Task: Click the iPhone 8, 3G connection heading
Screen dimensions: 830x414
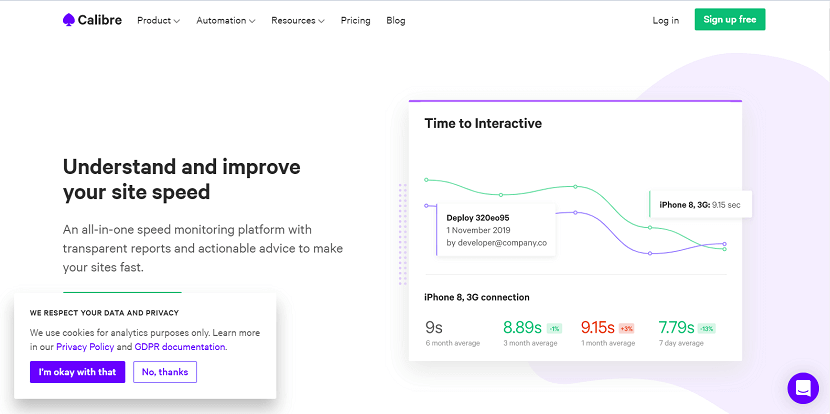Action: [x=476, y=297]
